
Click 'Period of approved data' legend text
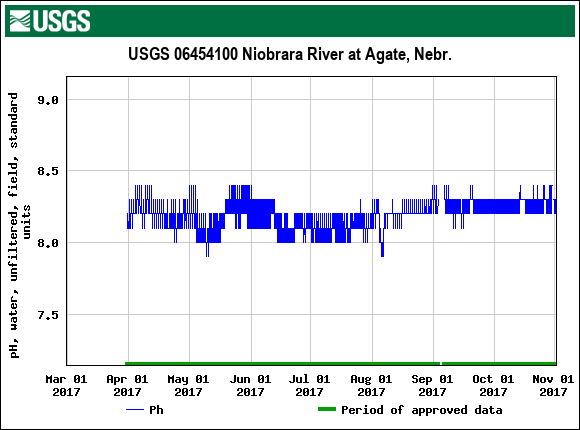(x=422, y=410)
